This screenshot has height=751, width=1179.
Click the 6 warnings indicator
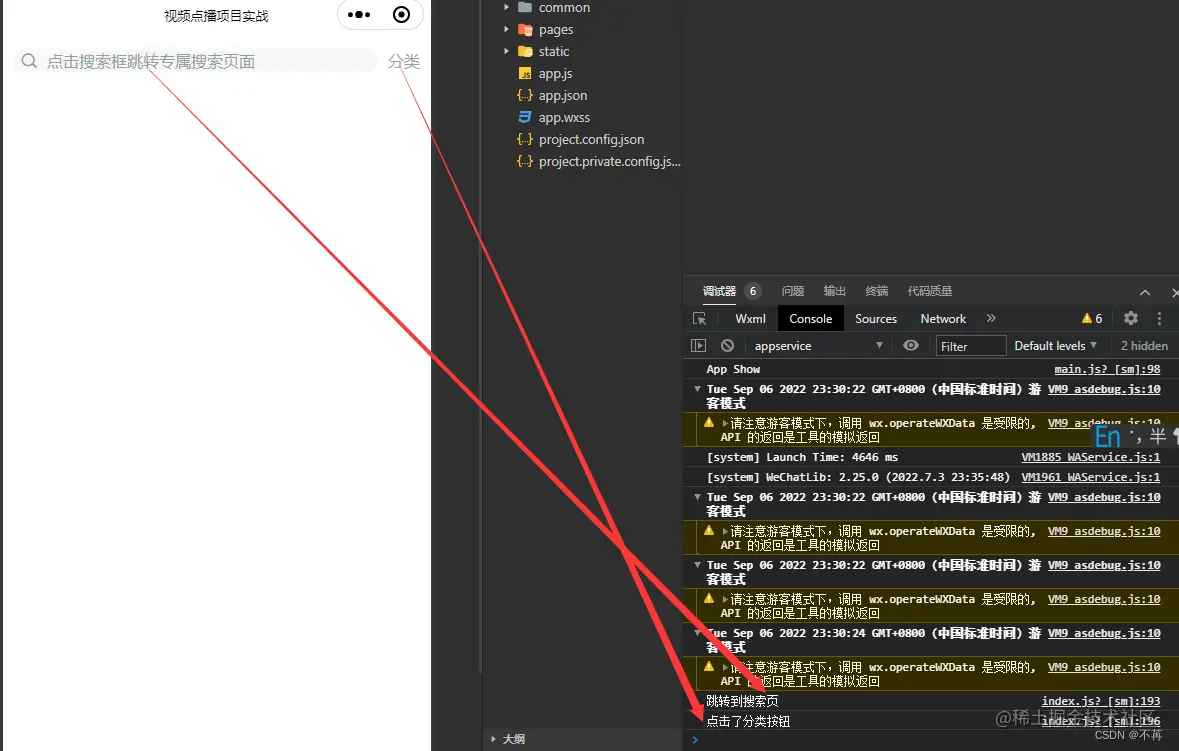1092,319
